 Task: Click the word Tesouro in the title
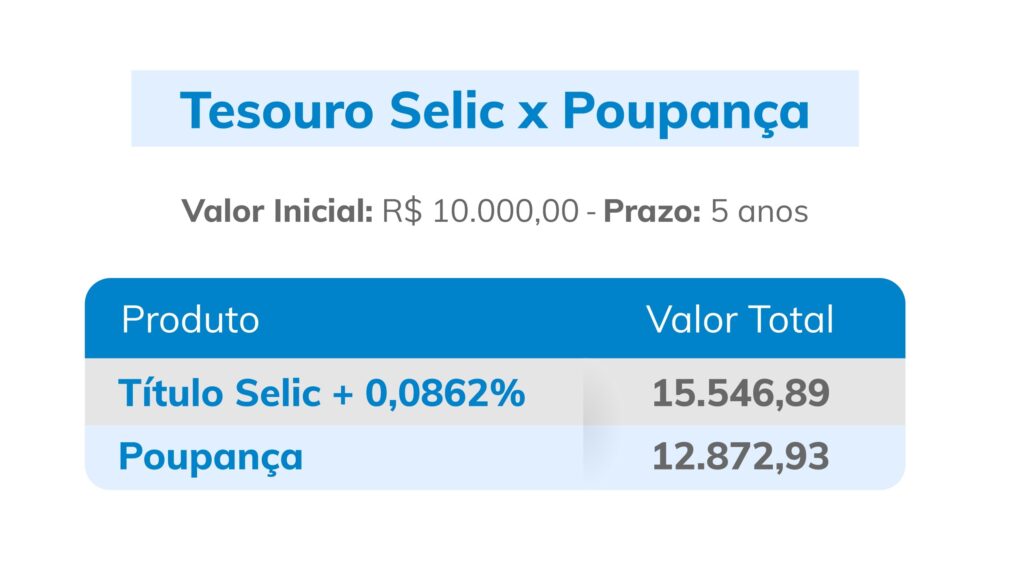[x=277, y=110]
